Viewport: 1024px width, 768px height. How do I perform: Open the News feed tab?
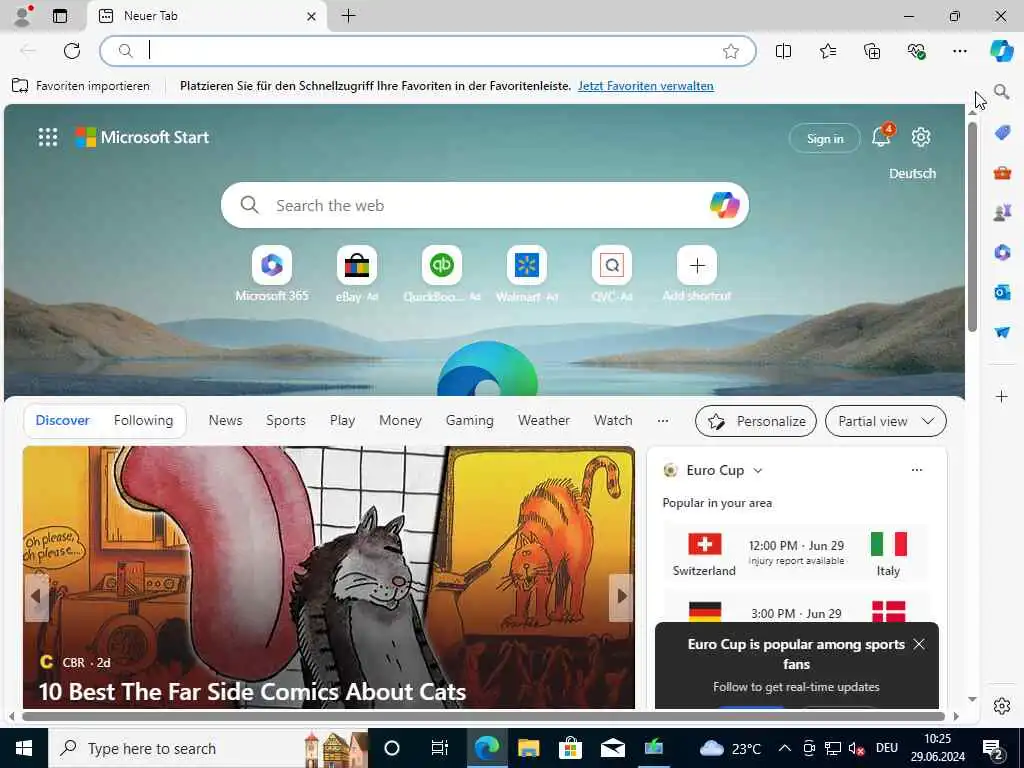(225, 421)
